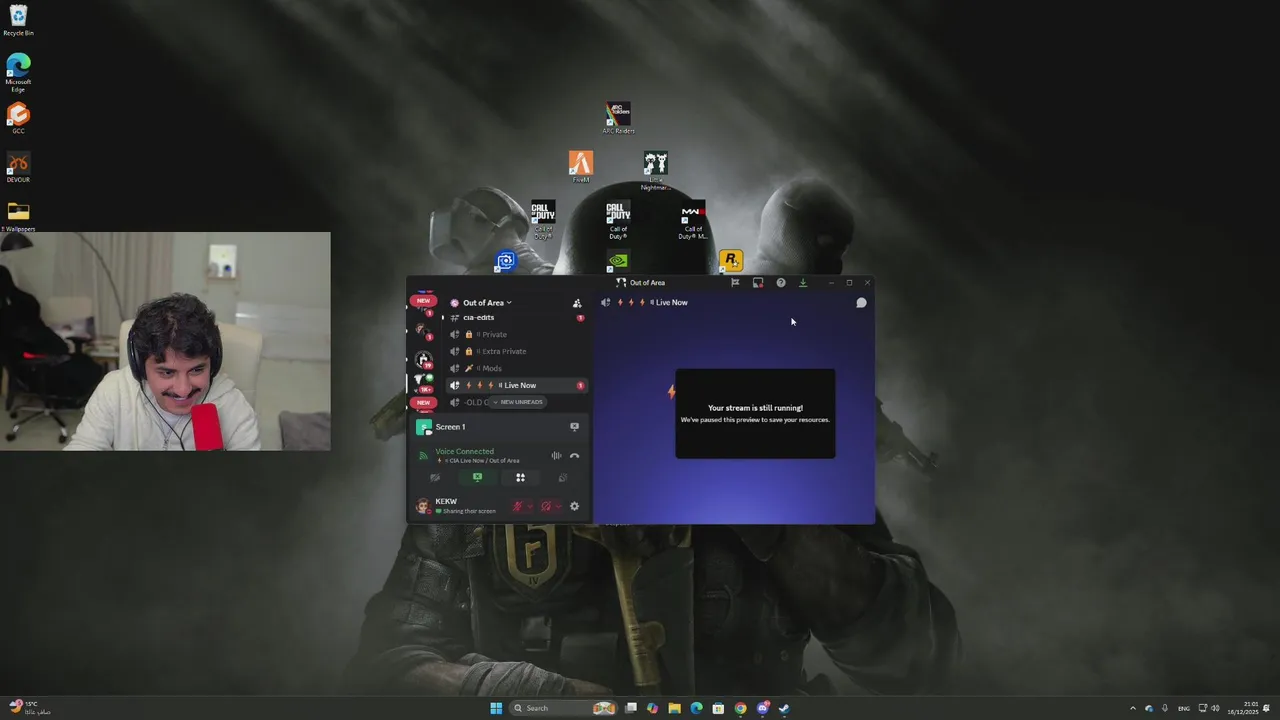Open the Wallpapers folder on desktop
Screen dimensions: 1280x720
(18, 216)
